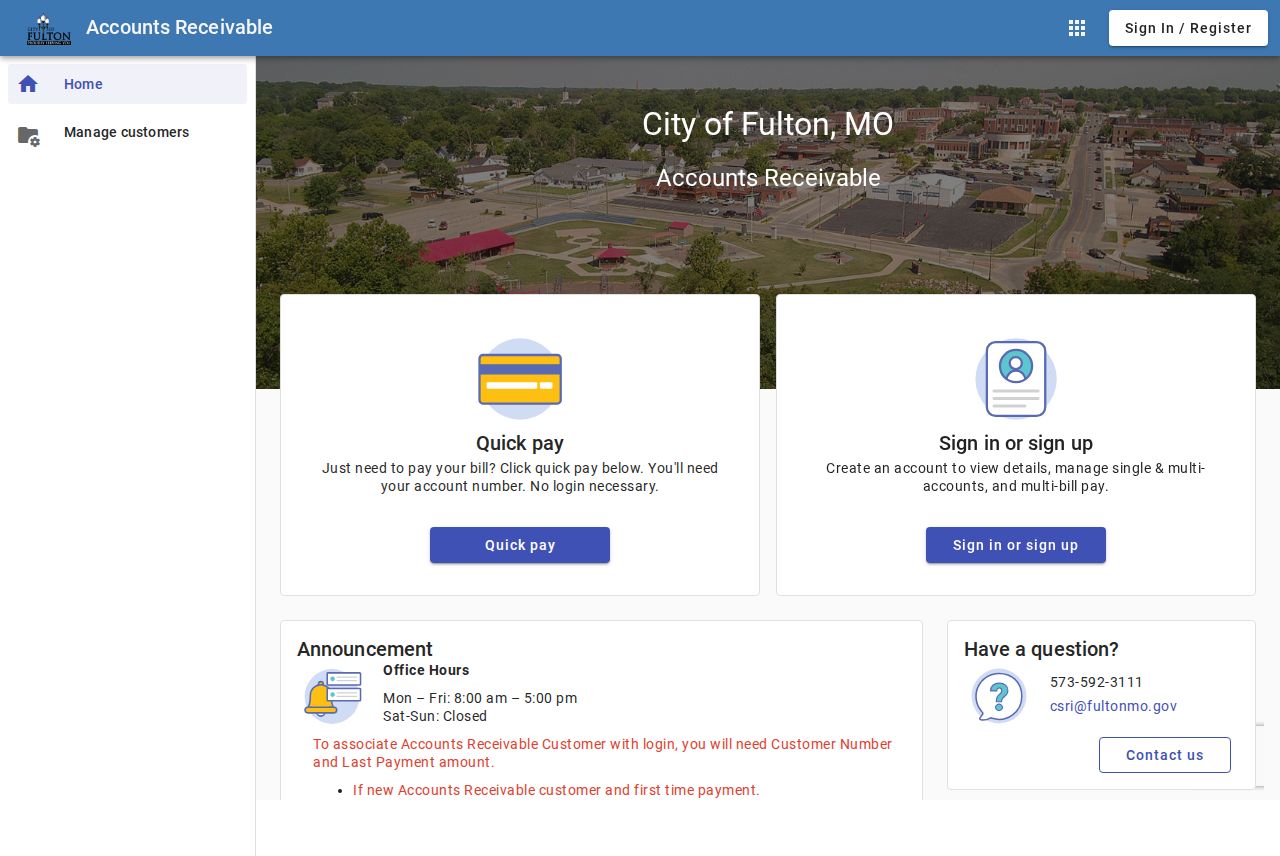Viewport: 1280px width, 856px height.
Task: Click the City of Fulton, MO banner heading
Action: coord(768,124)
